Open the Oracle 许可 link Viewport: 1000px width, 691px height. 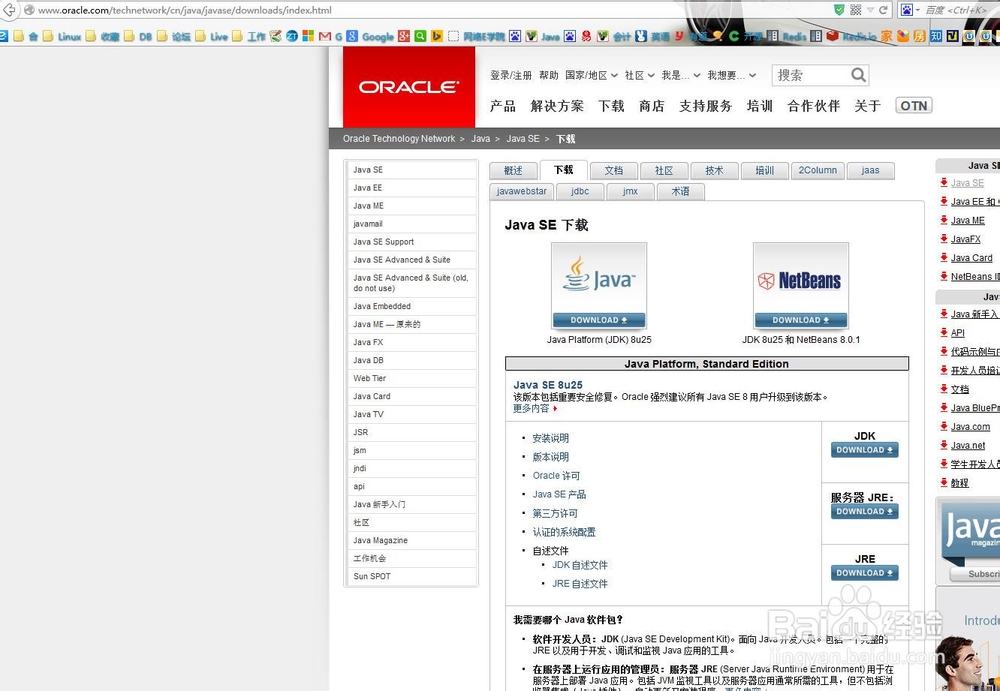point(556,476)
